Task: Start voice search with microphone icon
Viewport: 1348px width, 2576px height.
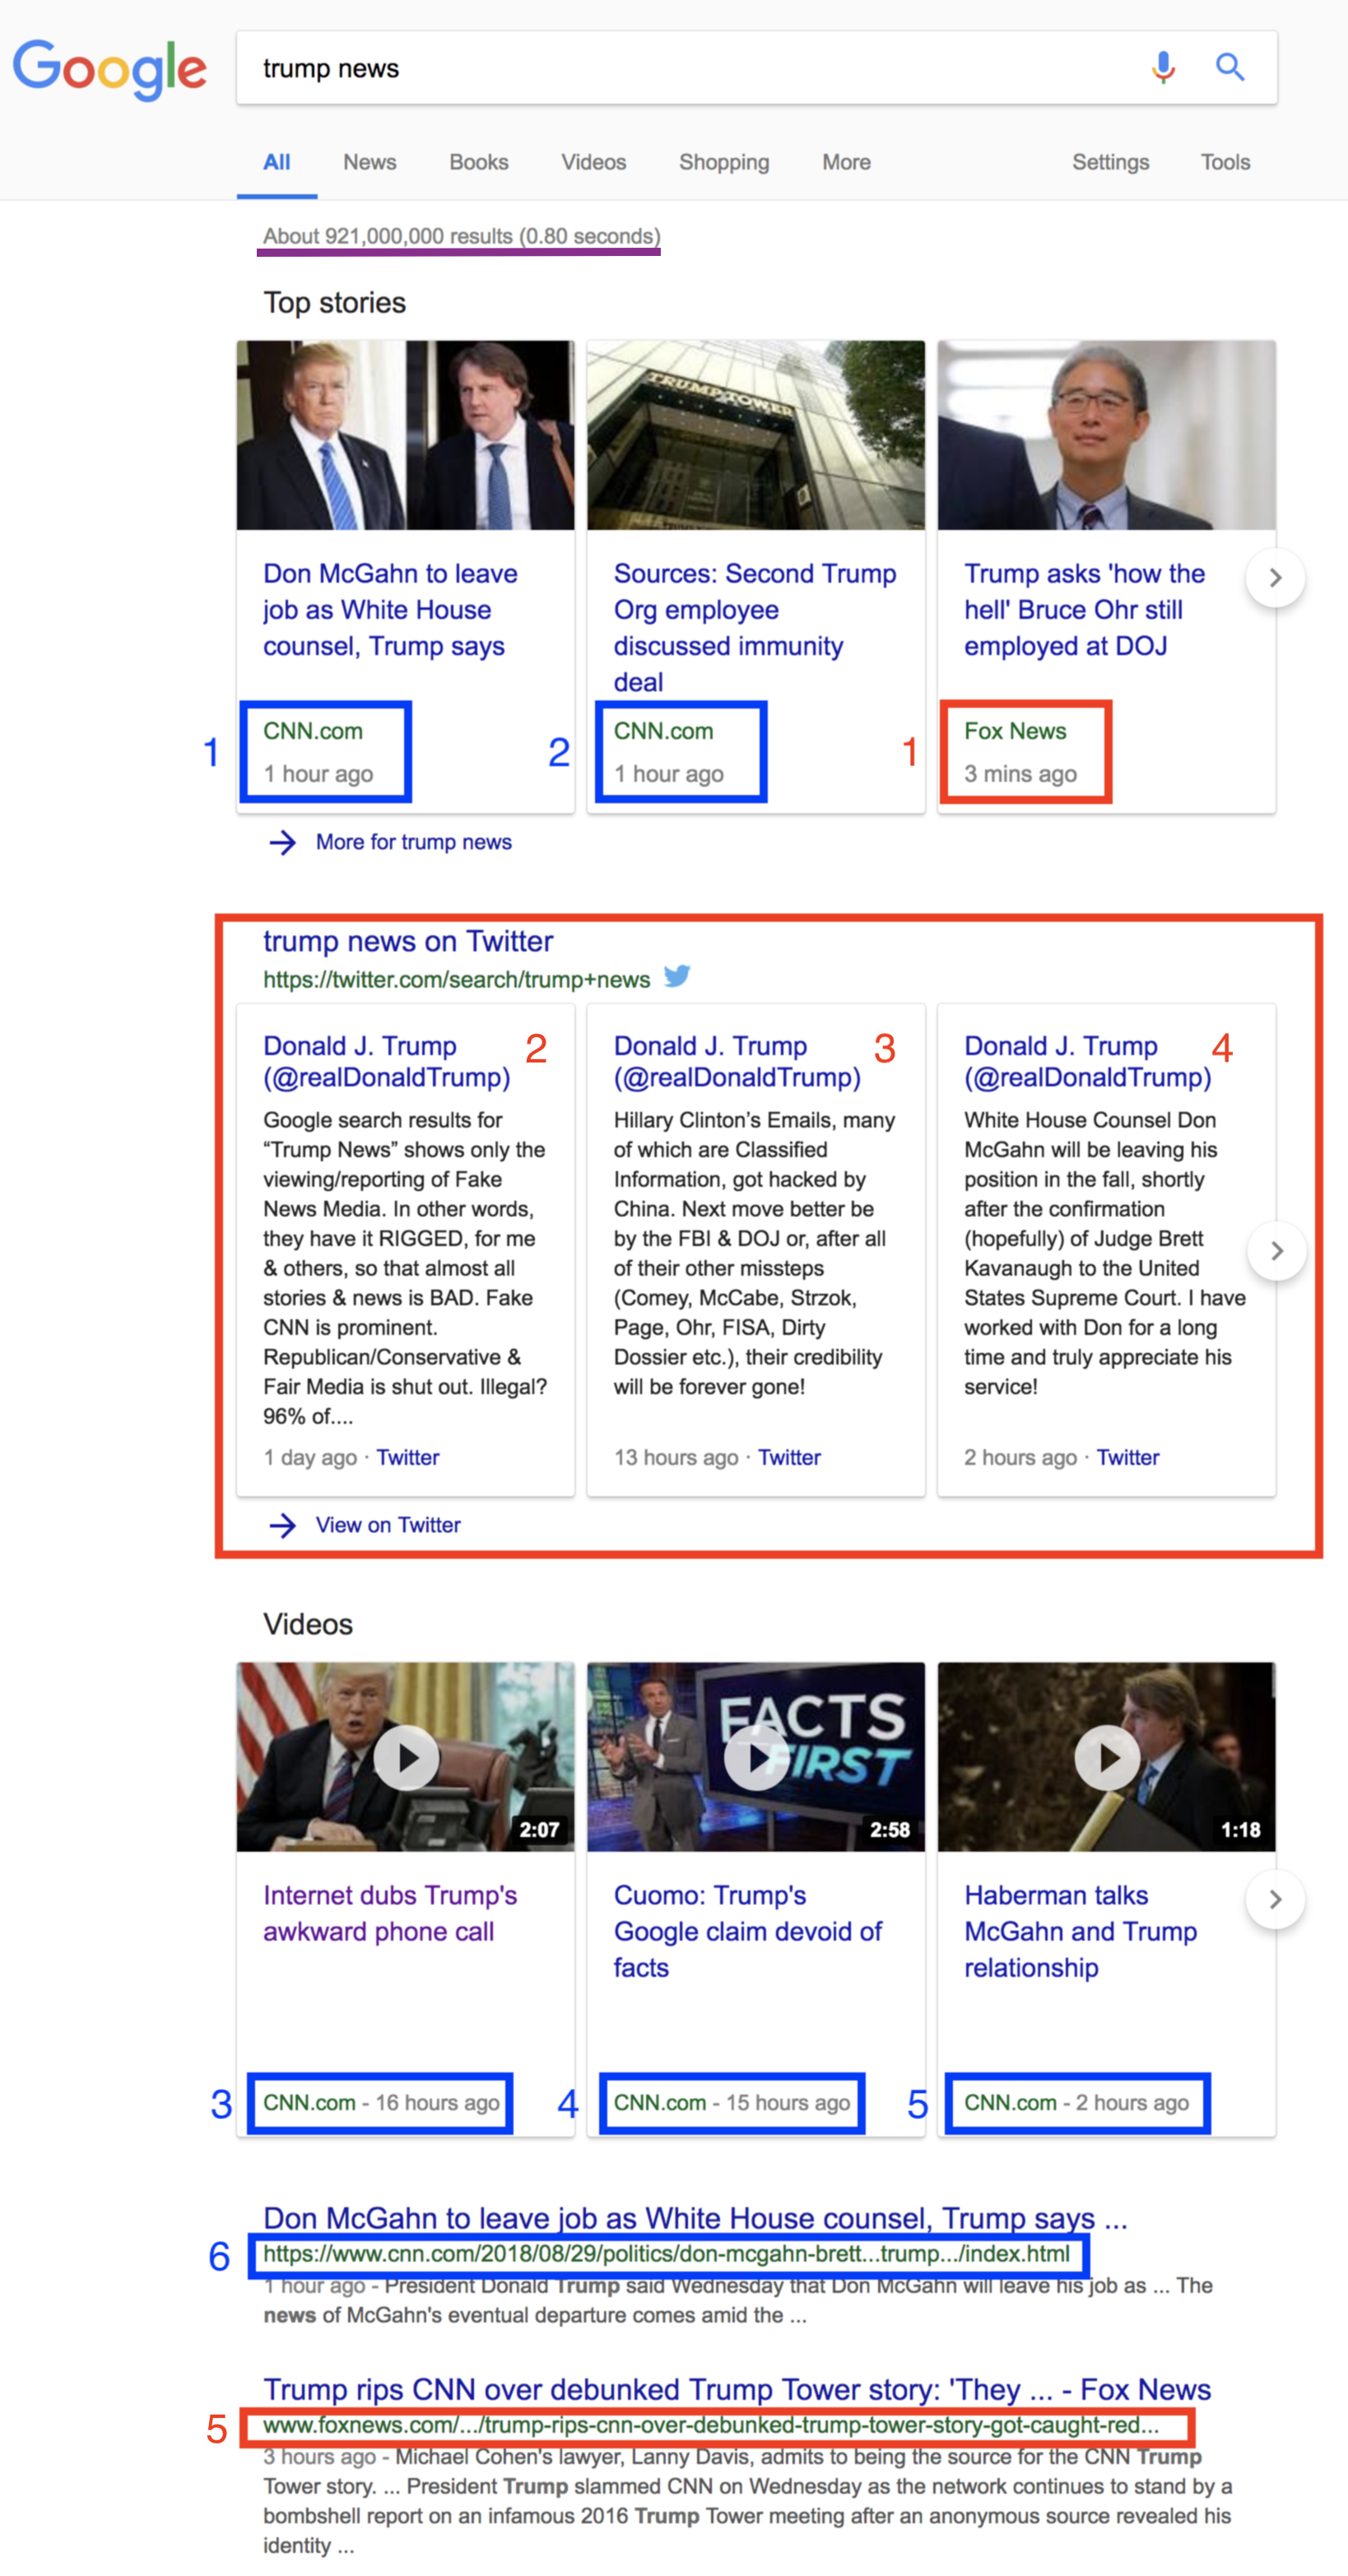Action: (x=1163, y=67)
